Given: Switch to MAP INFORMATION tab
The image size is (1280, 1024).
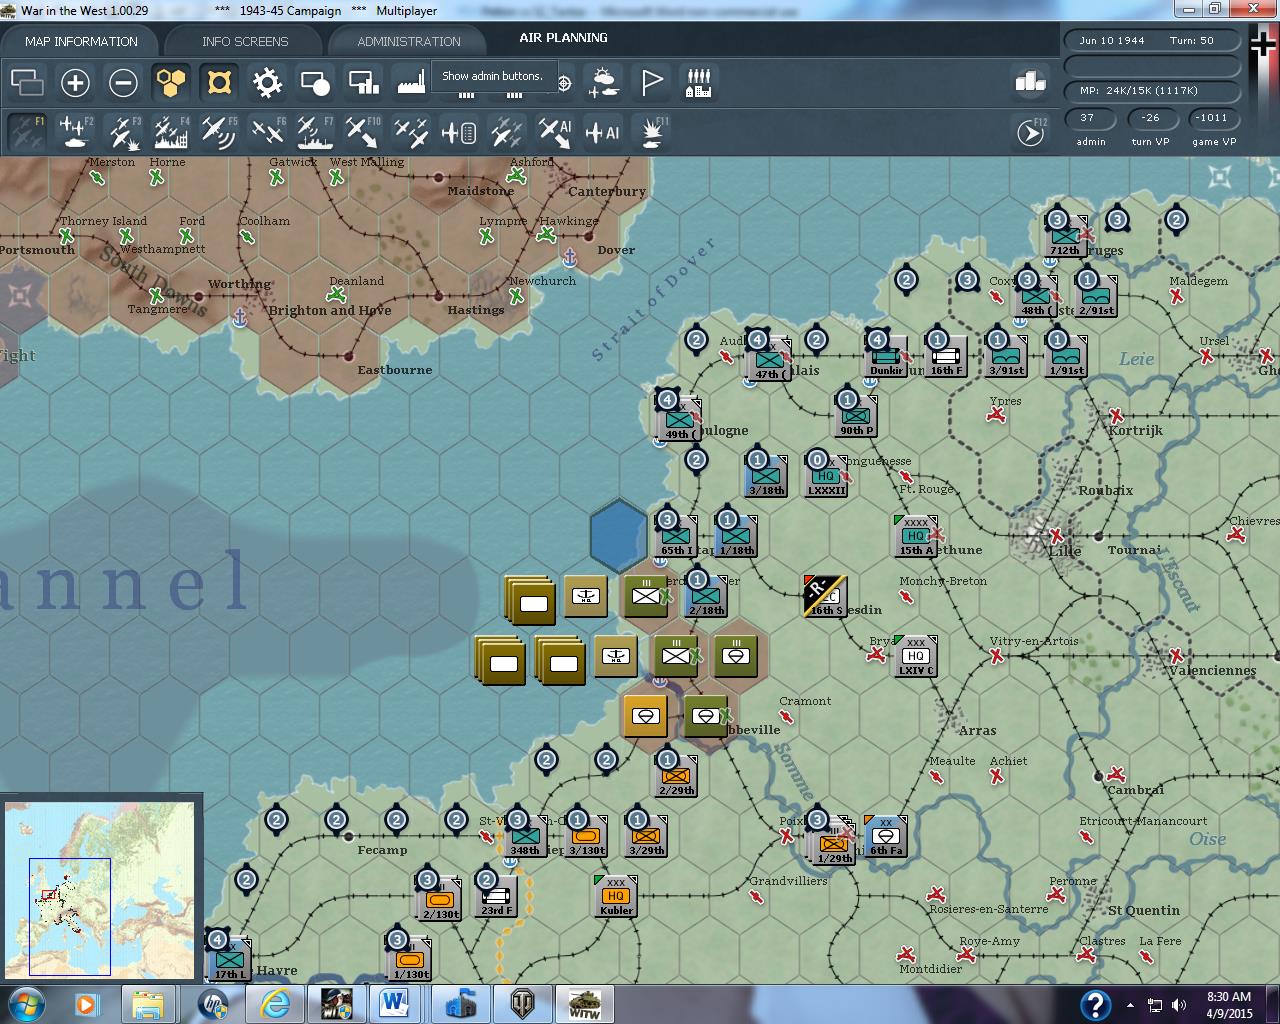Looking at the screenshot, I should pos(81,41).
